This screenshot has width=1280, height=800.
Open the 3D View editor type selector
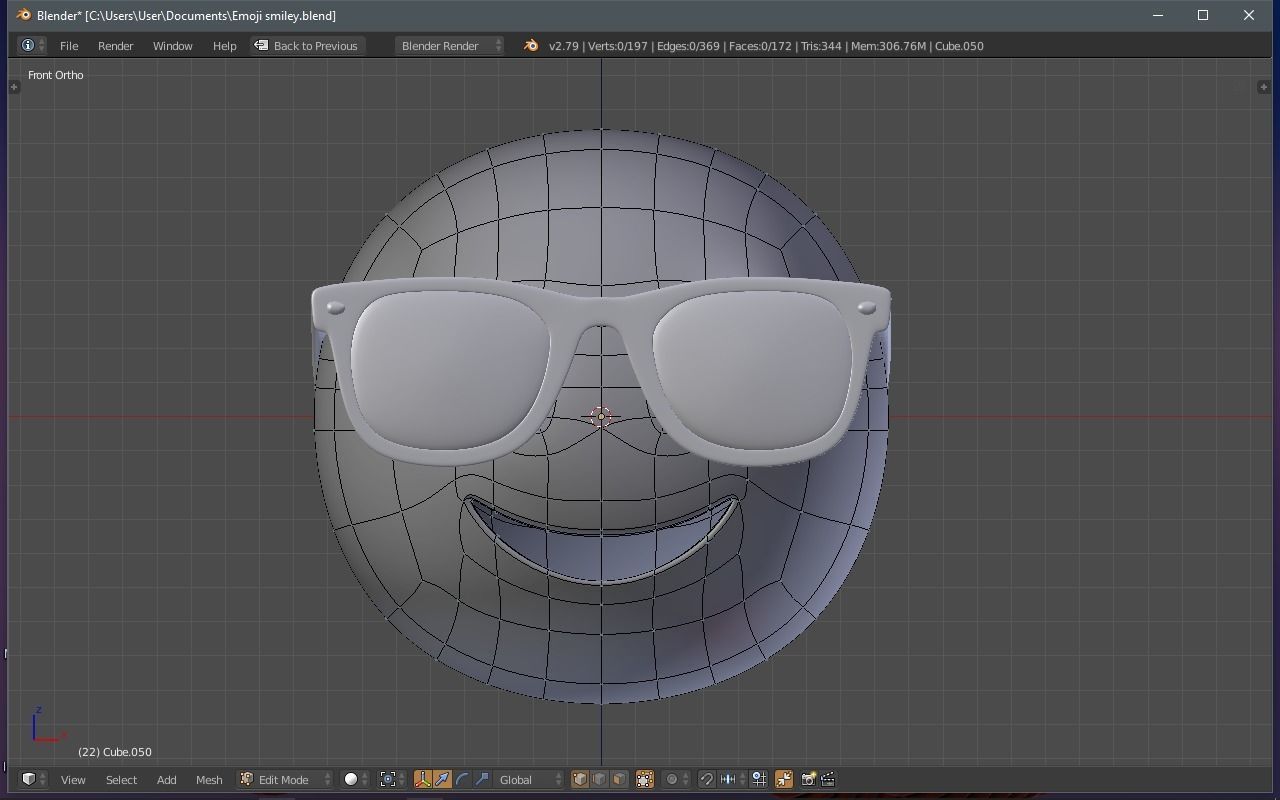(x=33, y=779)
